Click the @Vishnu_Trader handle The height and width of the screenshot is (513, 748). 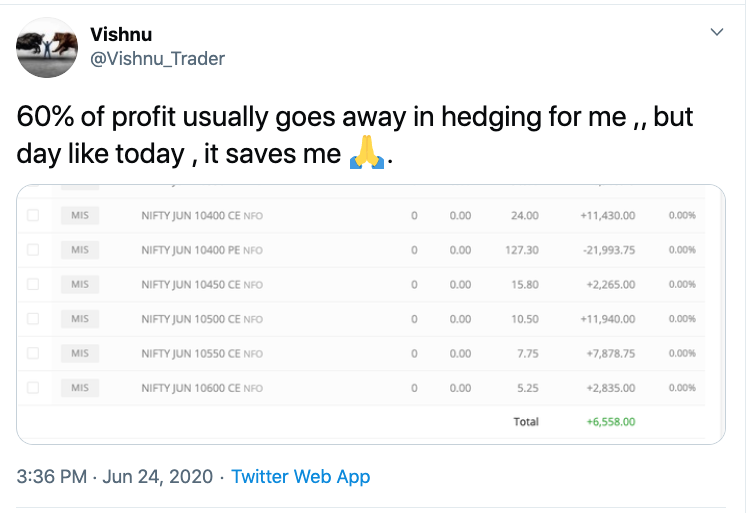[x=158, y=58]
